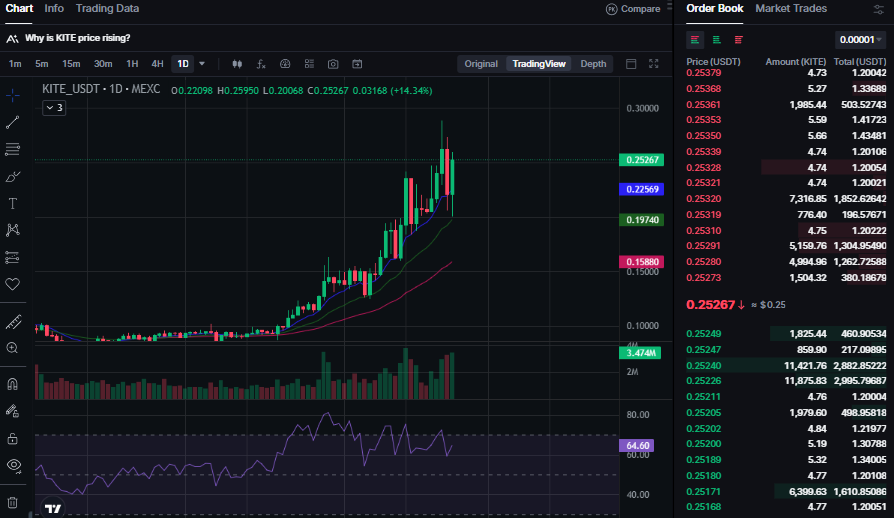Click the gauge toolbar icon
Screen dimensions: 894x518
[285, 64]
